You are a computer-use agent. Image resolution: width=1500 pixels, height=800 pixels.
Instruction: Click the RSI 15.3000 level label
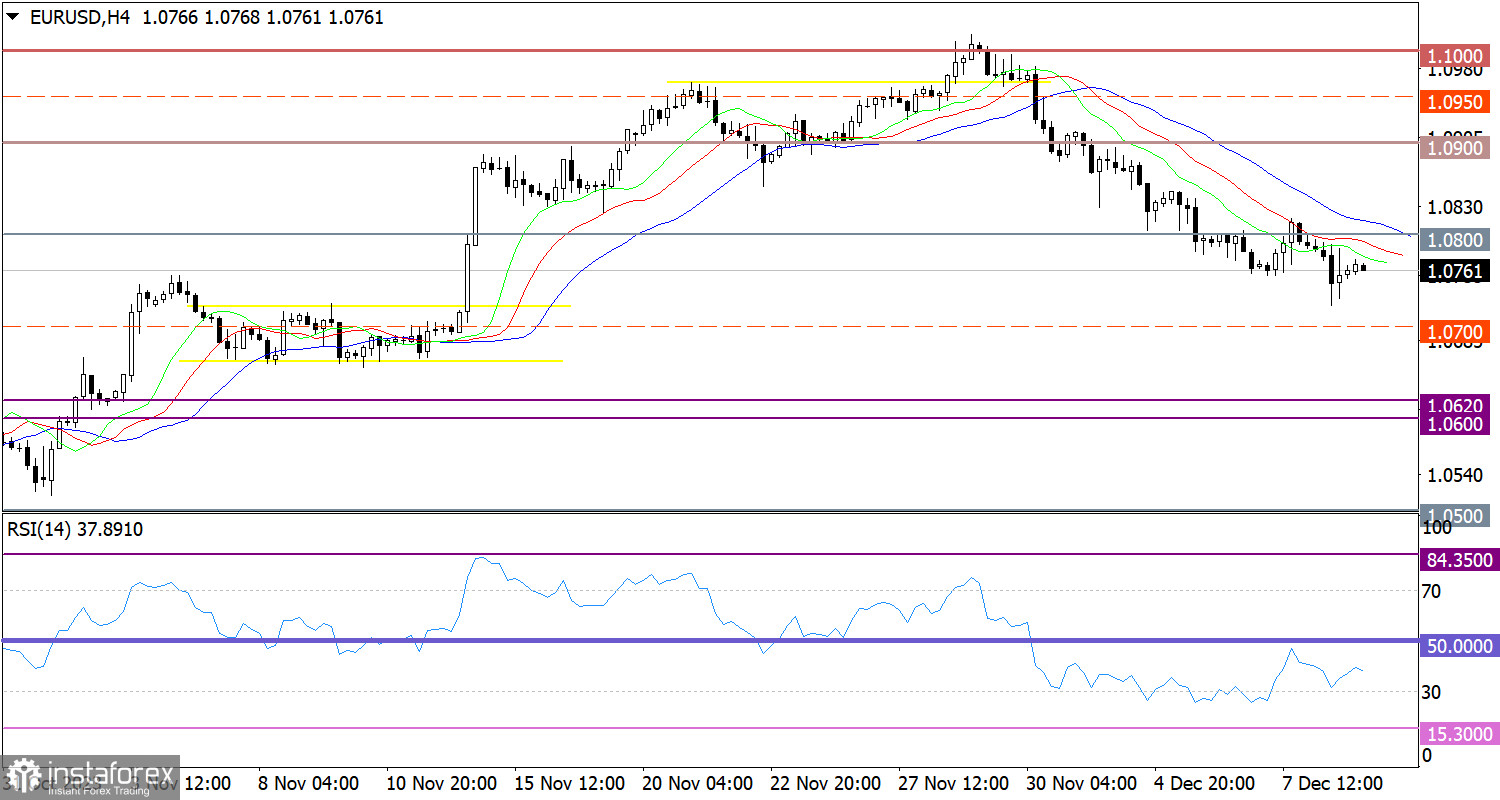1457,734
